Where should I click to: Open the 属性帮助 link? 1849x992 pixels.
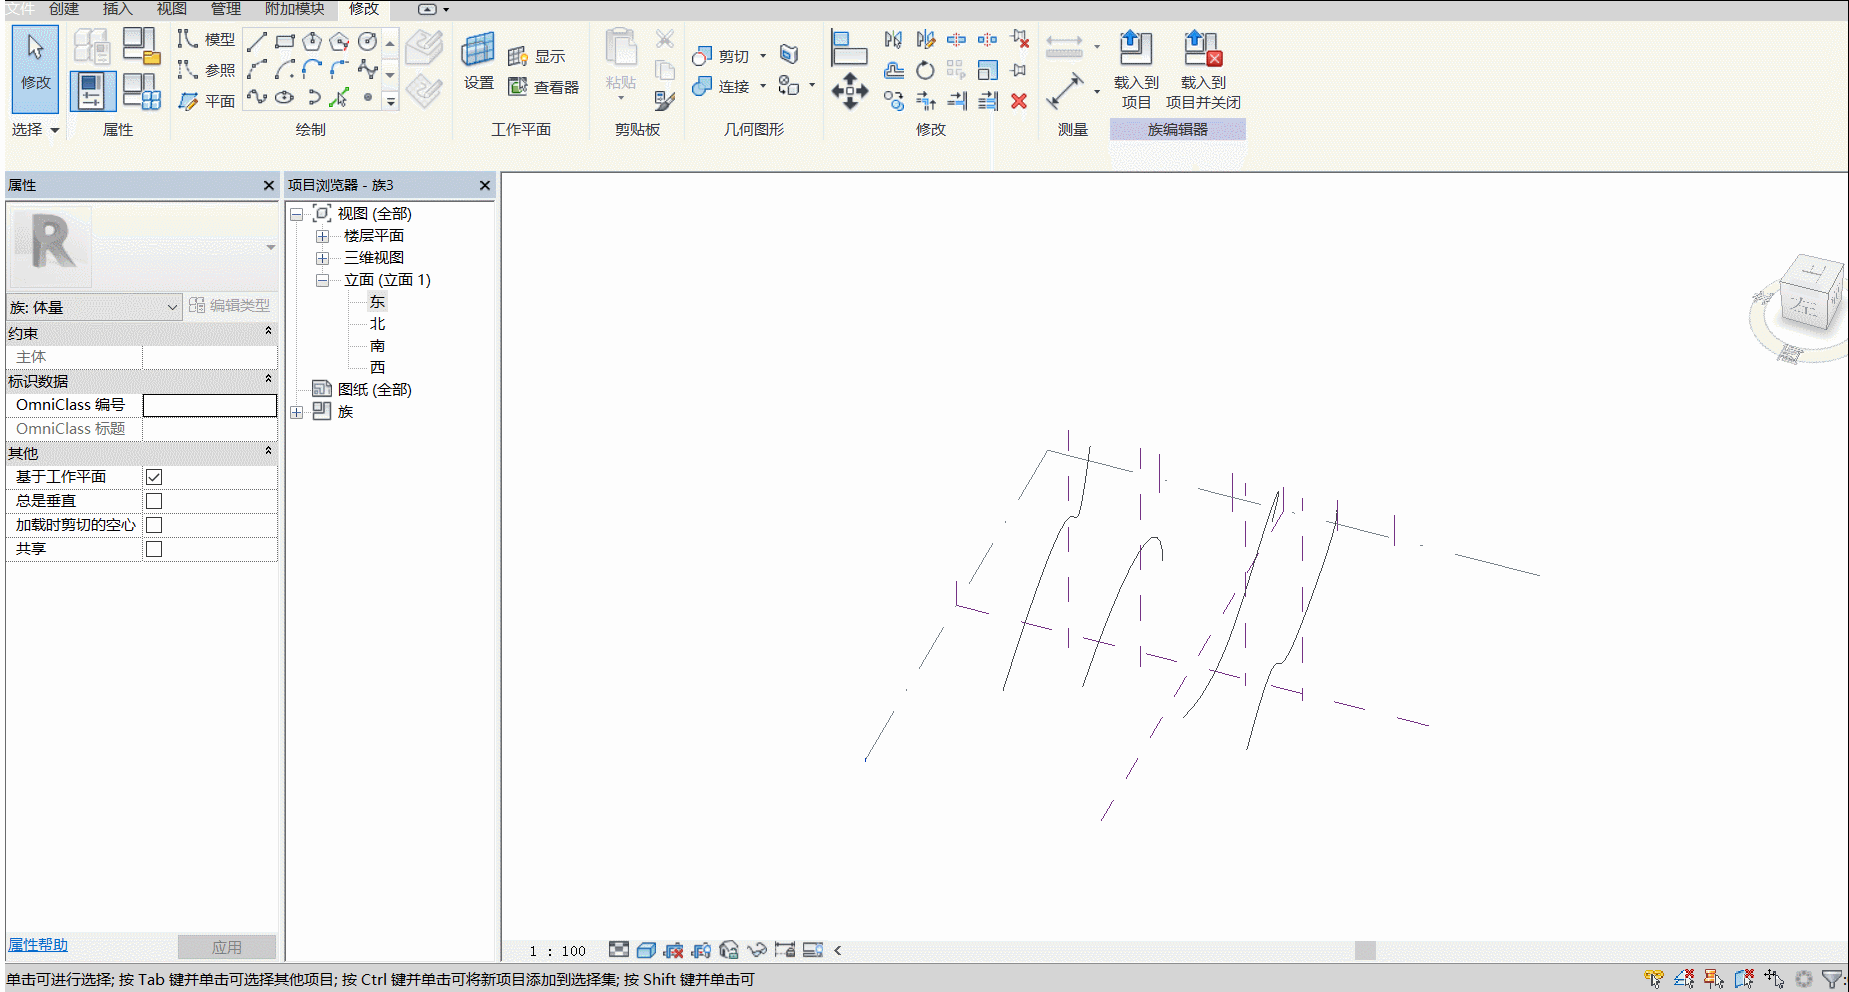pyautogui.click(x=38, y=945)
